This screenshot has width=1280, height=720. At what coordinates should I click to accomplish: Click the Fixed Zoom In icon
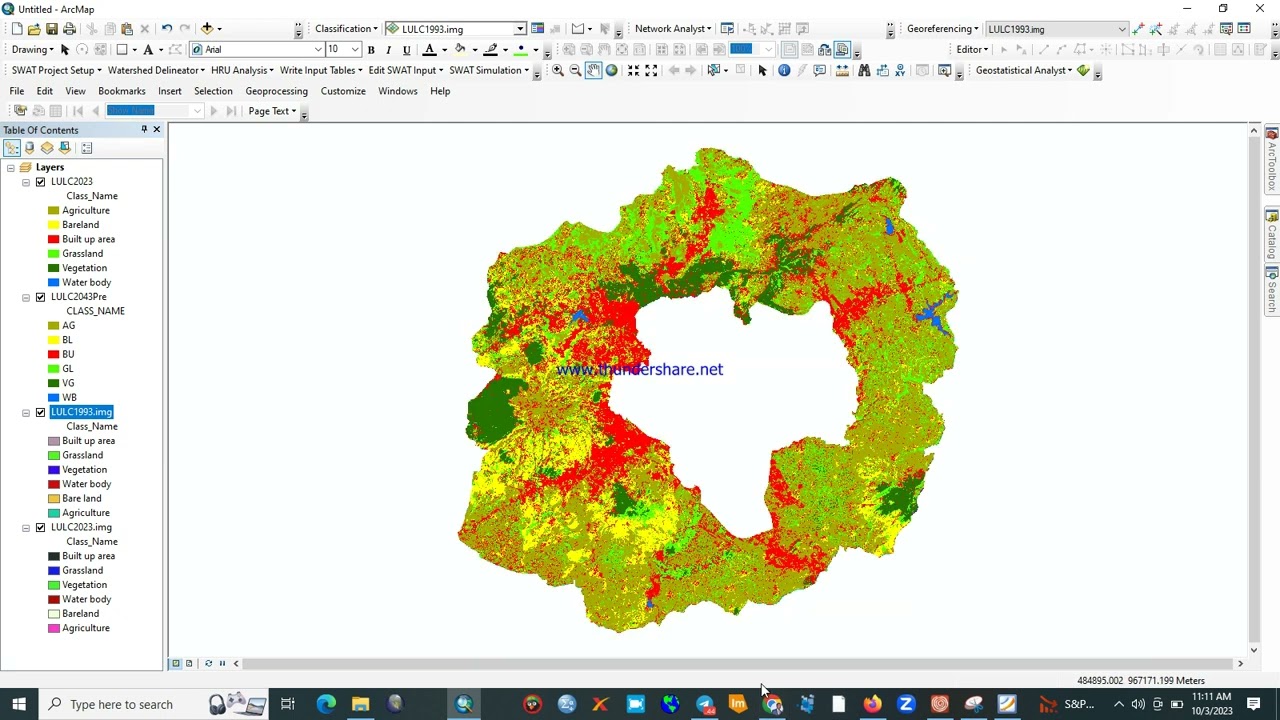click(x=634, y=70)
